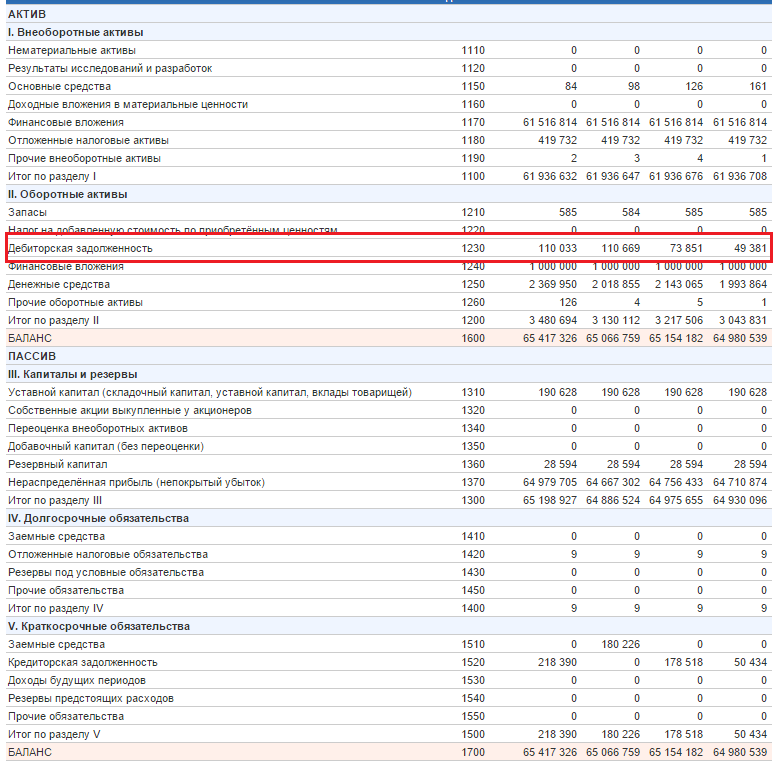This screenshot has height=763, width=773.
Task: Click the "I. Внеоборотные активы" heading
Action: tap(75, 32)
